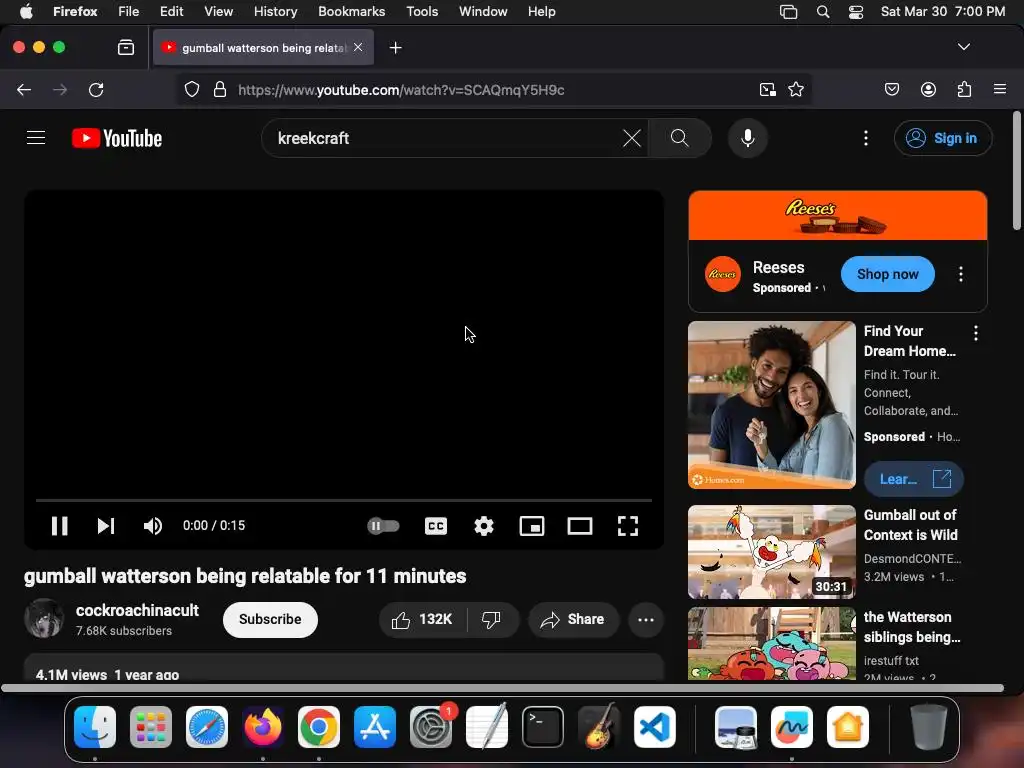
Task: Open macOS Control Center
Action: 856,12
